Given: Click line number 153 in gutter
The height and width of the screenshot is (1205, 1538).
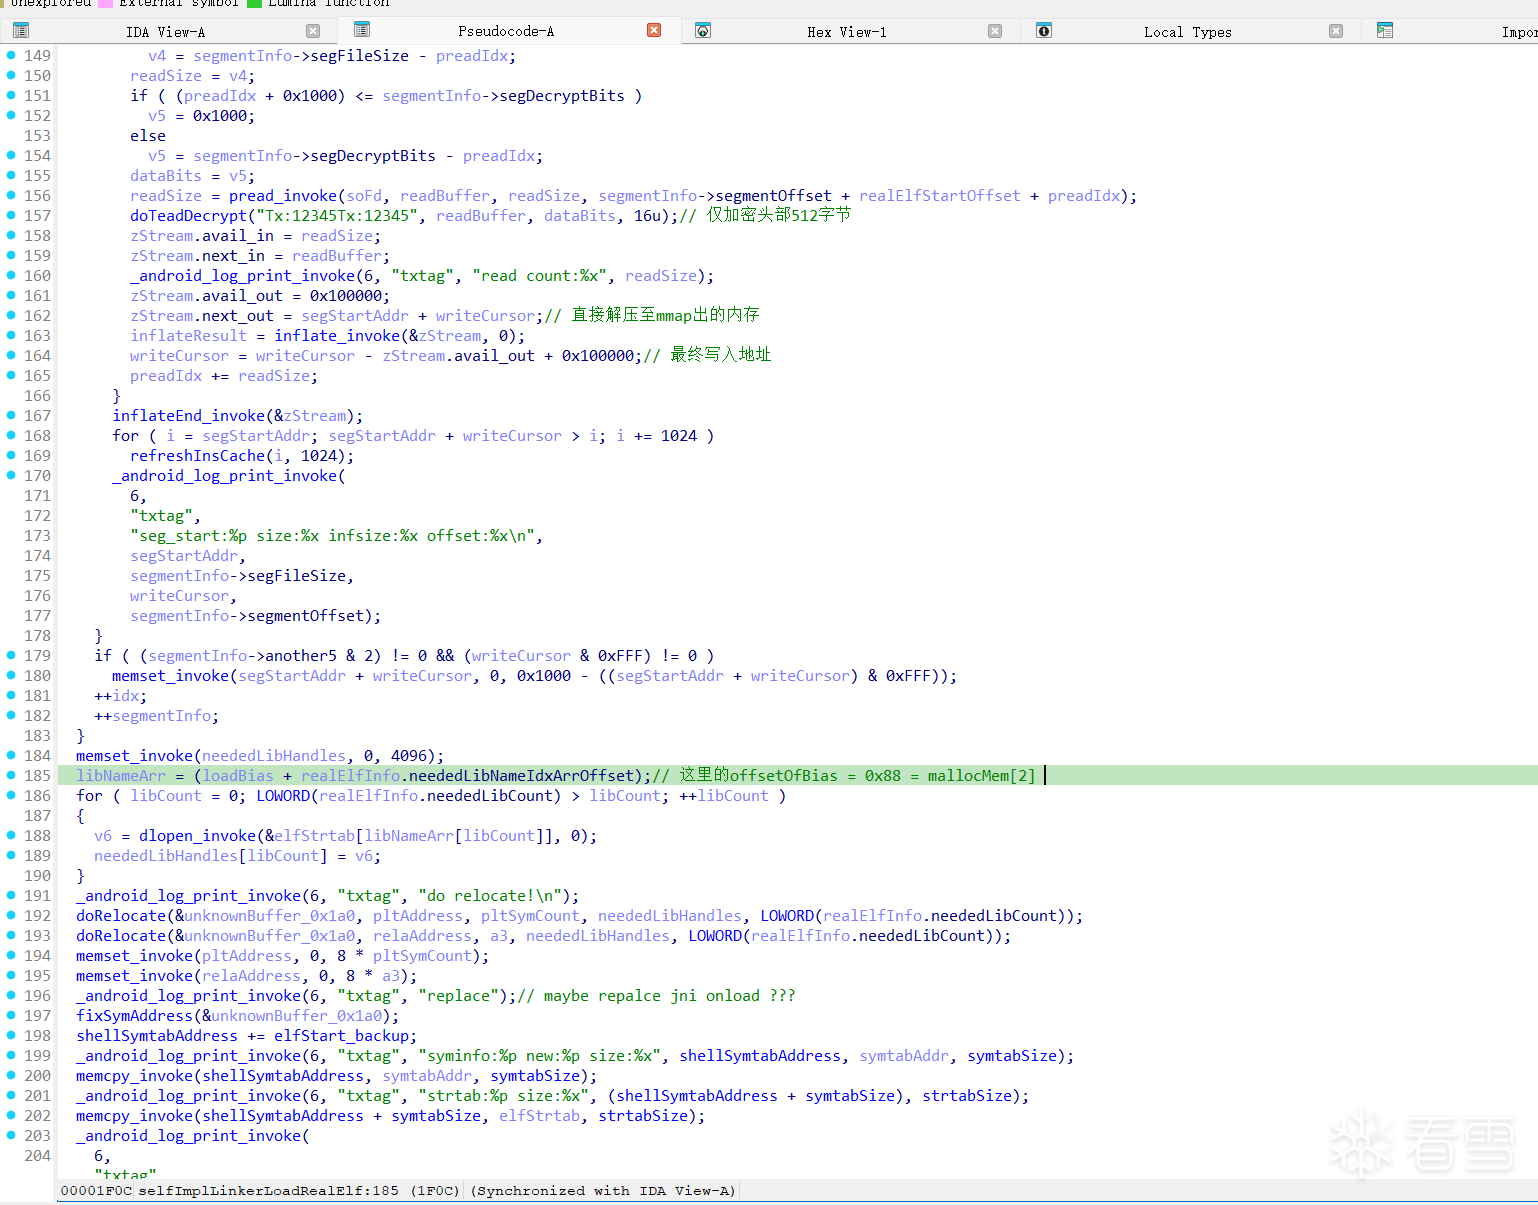Looking at the screenshot, I should click(37, 136).
